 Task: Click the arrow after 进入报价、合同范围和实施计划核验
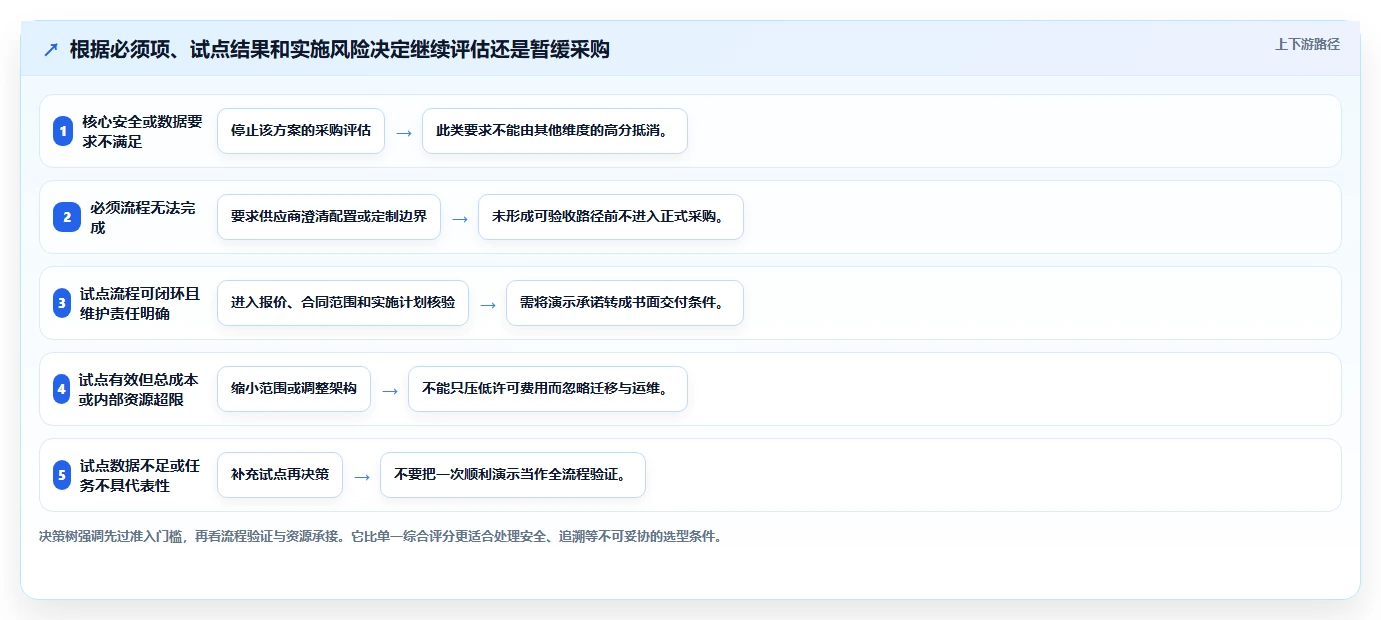488,304
